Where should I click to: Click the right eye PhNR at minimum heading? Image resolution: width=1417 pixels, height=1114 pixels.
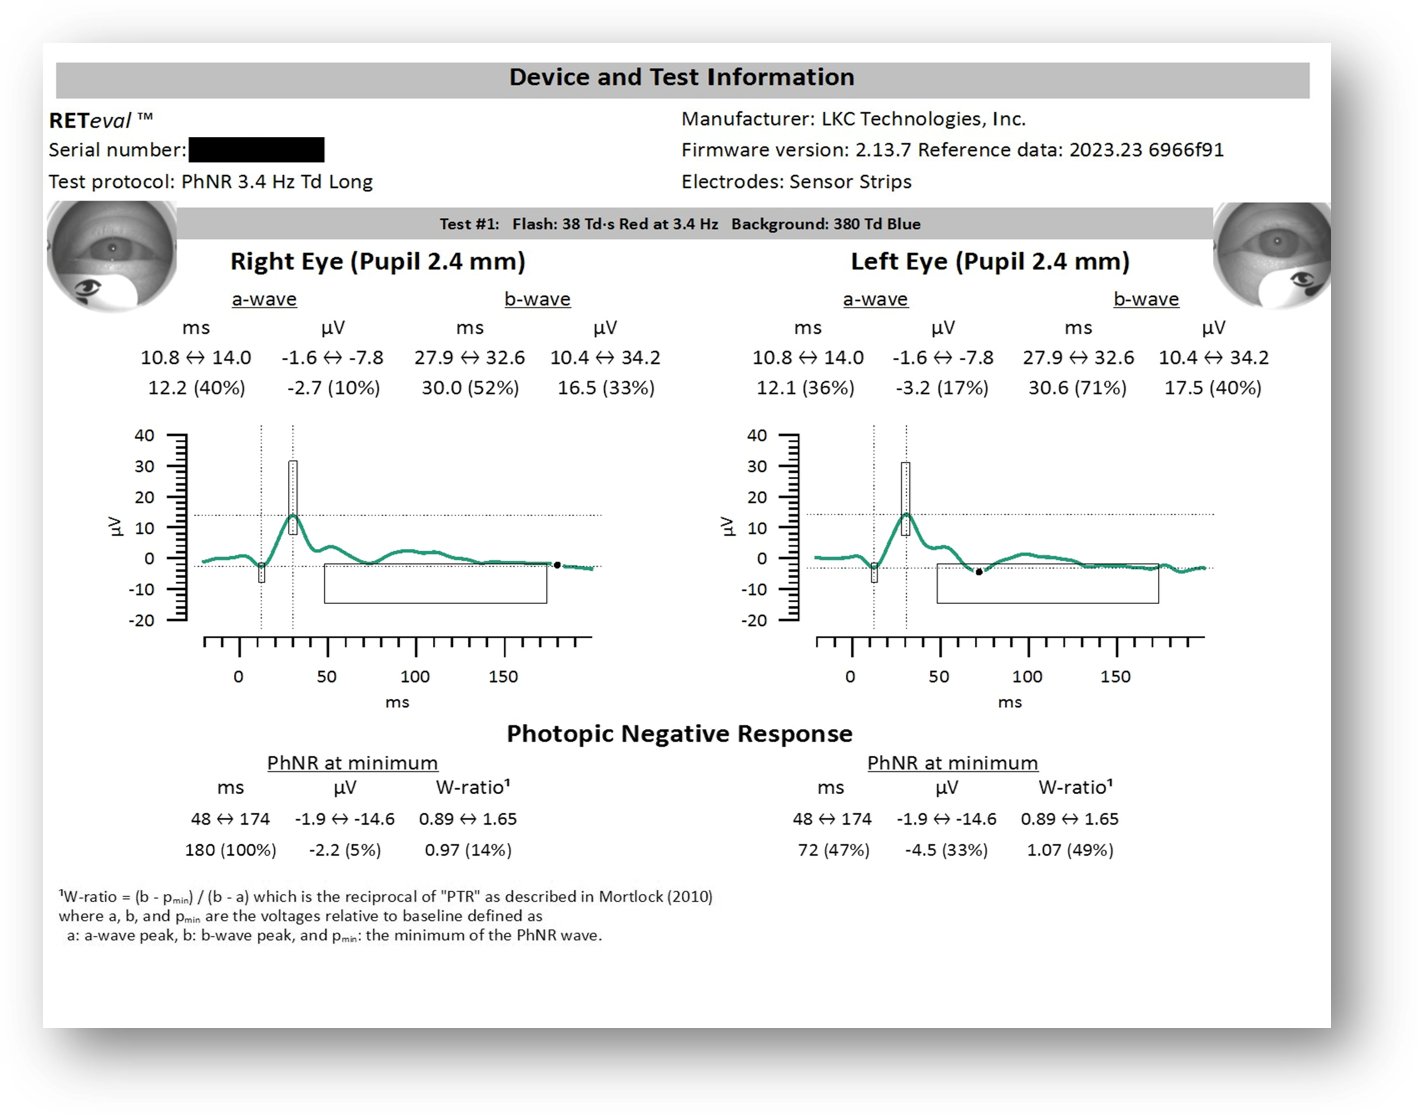click(x=352, y=763)
